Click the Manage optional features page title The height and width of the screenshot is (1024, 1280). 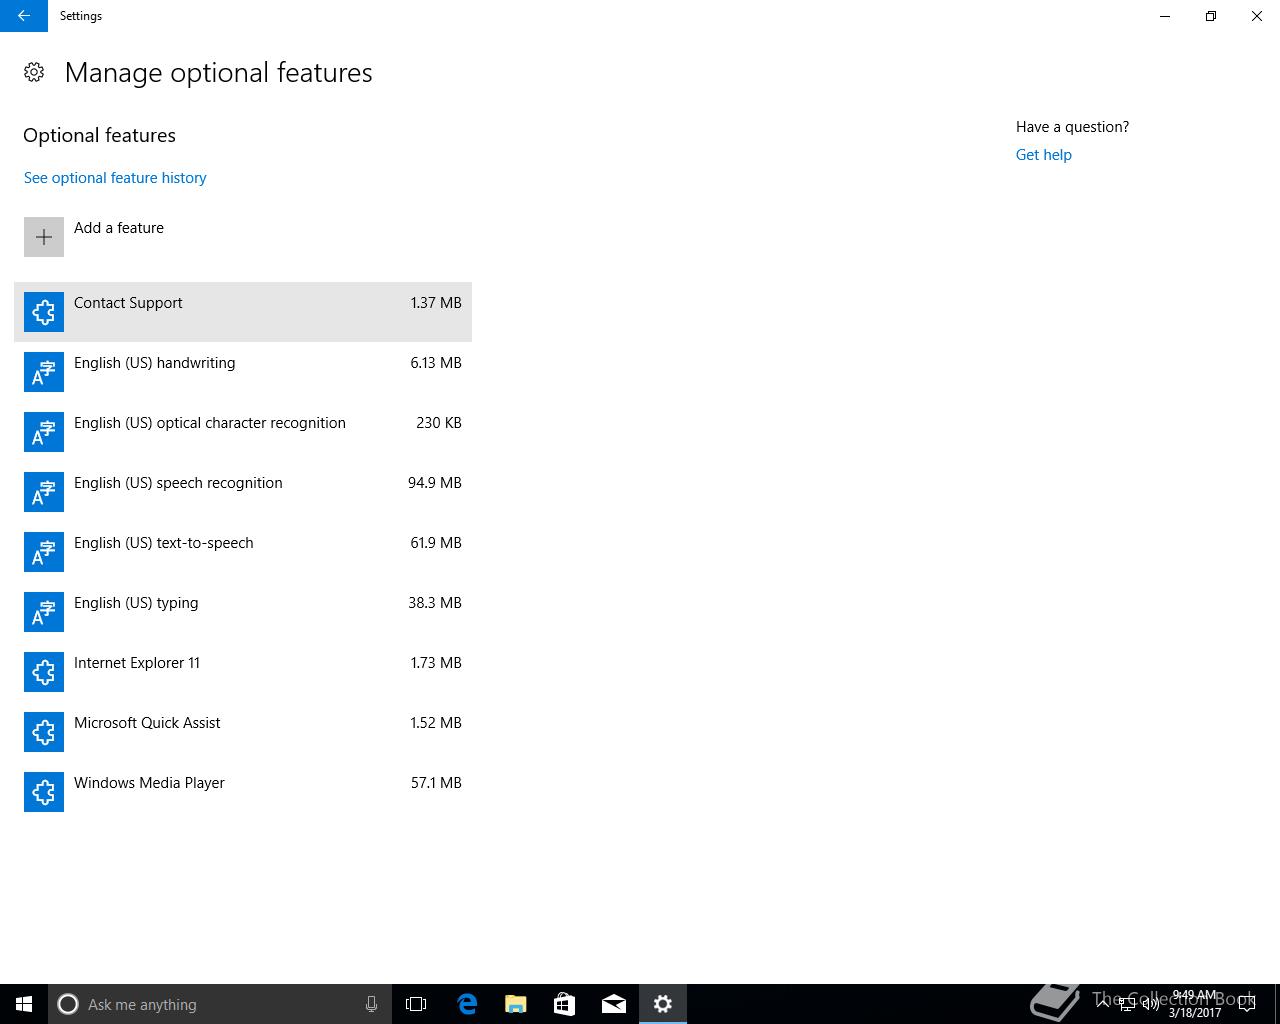pyautogui.click(x=218, y=73)
